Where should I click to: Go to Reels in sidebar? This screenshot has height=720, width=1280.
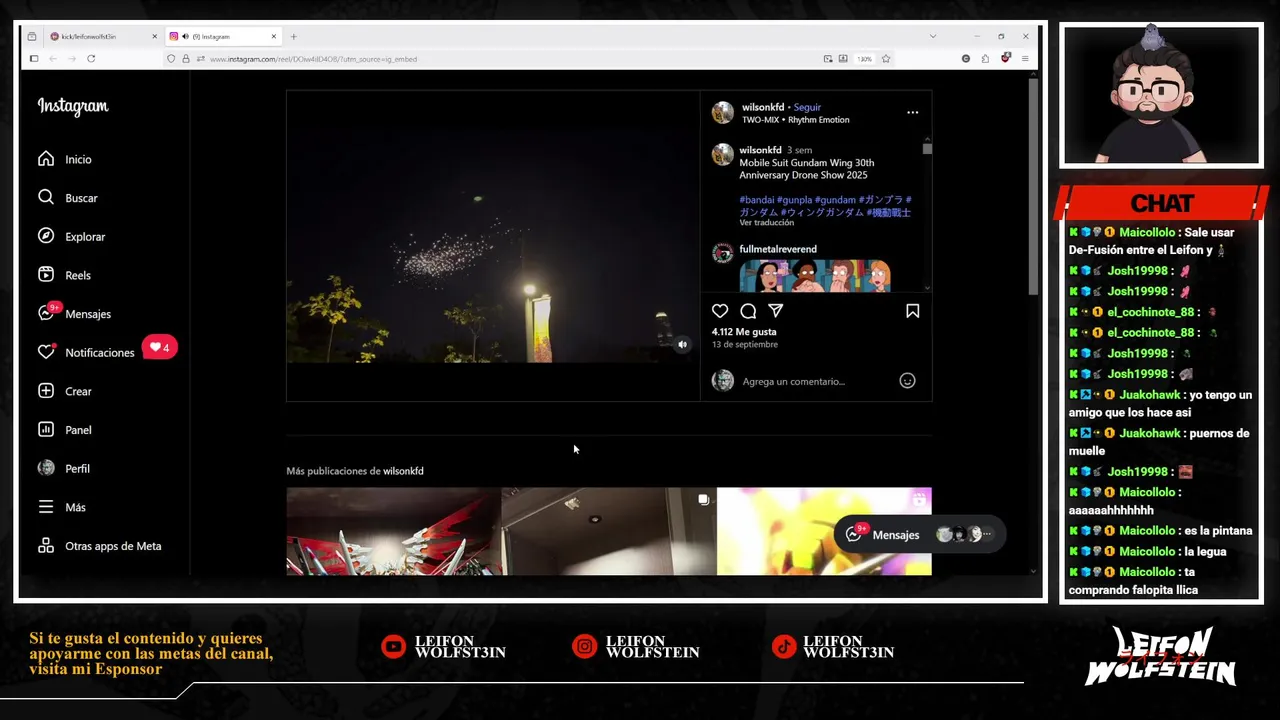[64, 275]
